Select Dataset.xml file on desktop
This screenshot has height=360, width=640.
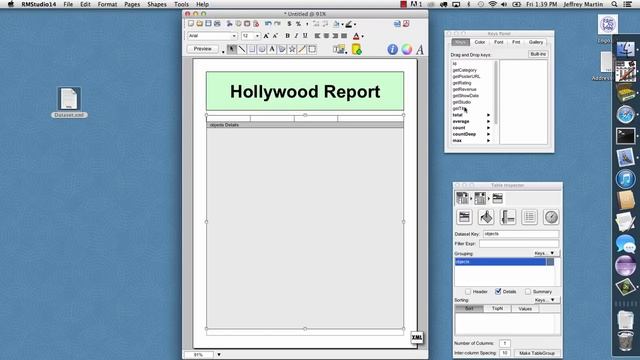(x=69, y=102)
